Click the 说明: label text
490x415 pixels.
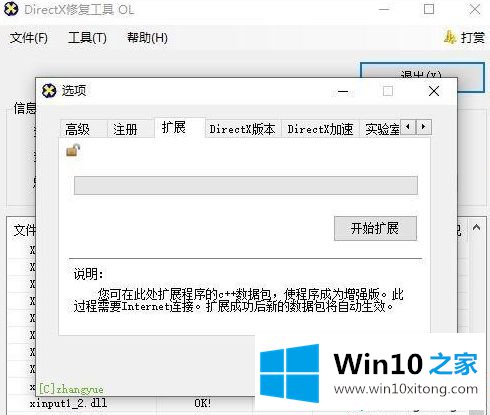click(88, 274)
